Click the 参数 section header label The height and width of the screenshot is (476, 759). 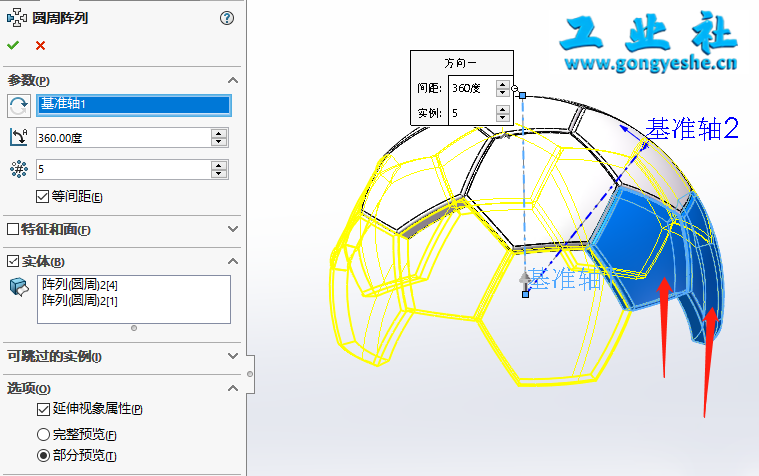click(x=28, y=80)
